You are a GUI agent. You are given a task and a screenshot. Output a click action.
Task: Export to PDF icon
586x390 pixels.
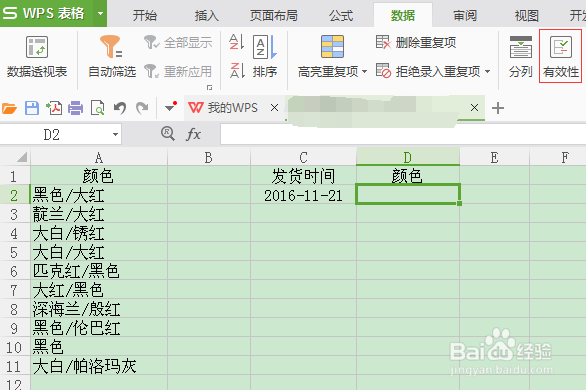pos(54,108)
